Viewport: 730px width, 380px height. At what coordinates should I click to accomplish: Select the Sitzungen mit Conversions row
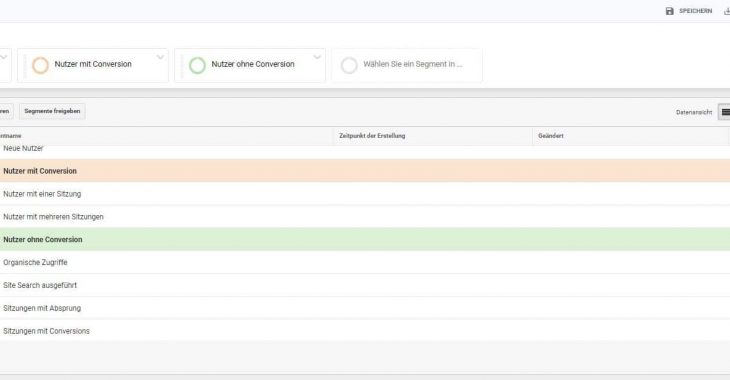click(x=365, y=331)
